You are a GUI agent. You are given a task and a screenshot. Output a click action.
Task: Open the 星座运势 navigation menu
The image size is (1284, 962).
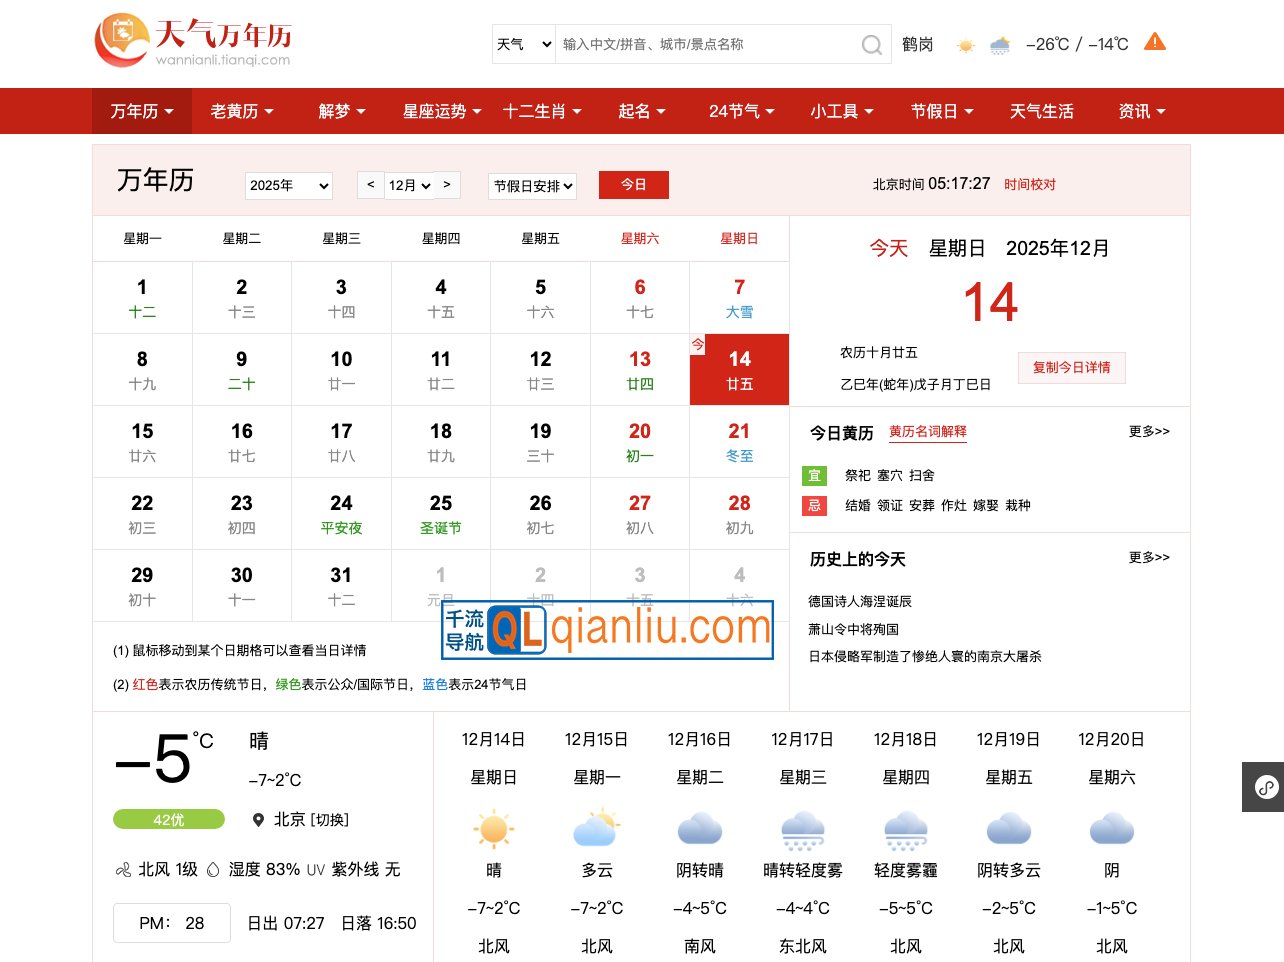441,111
